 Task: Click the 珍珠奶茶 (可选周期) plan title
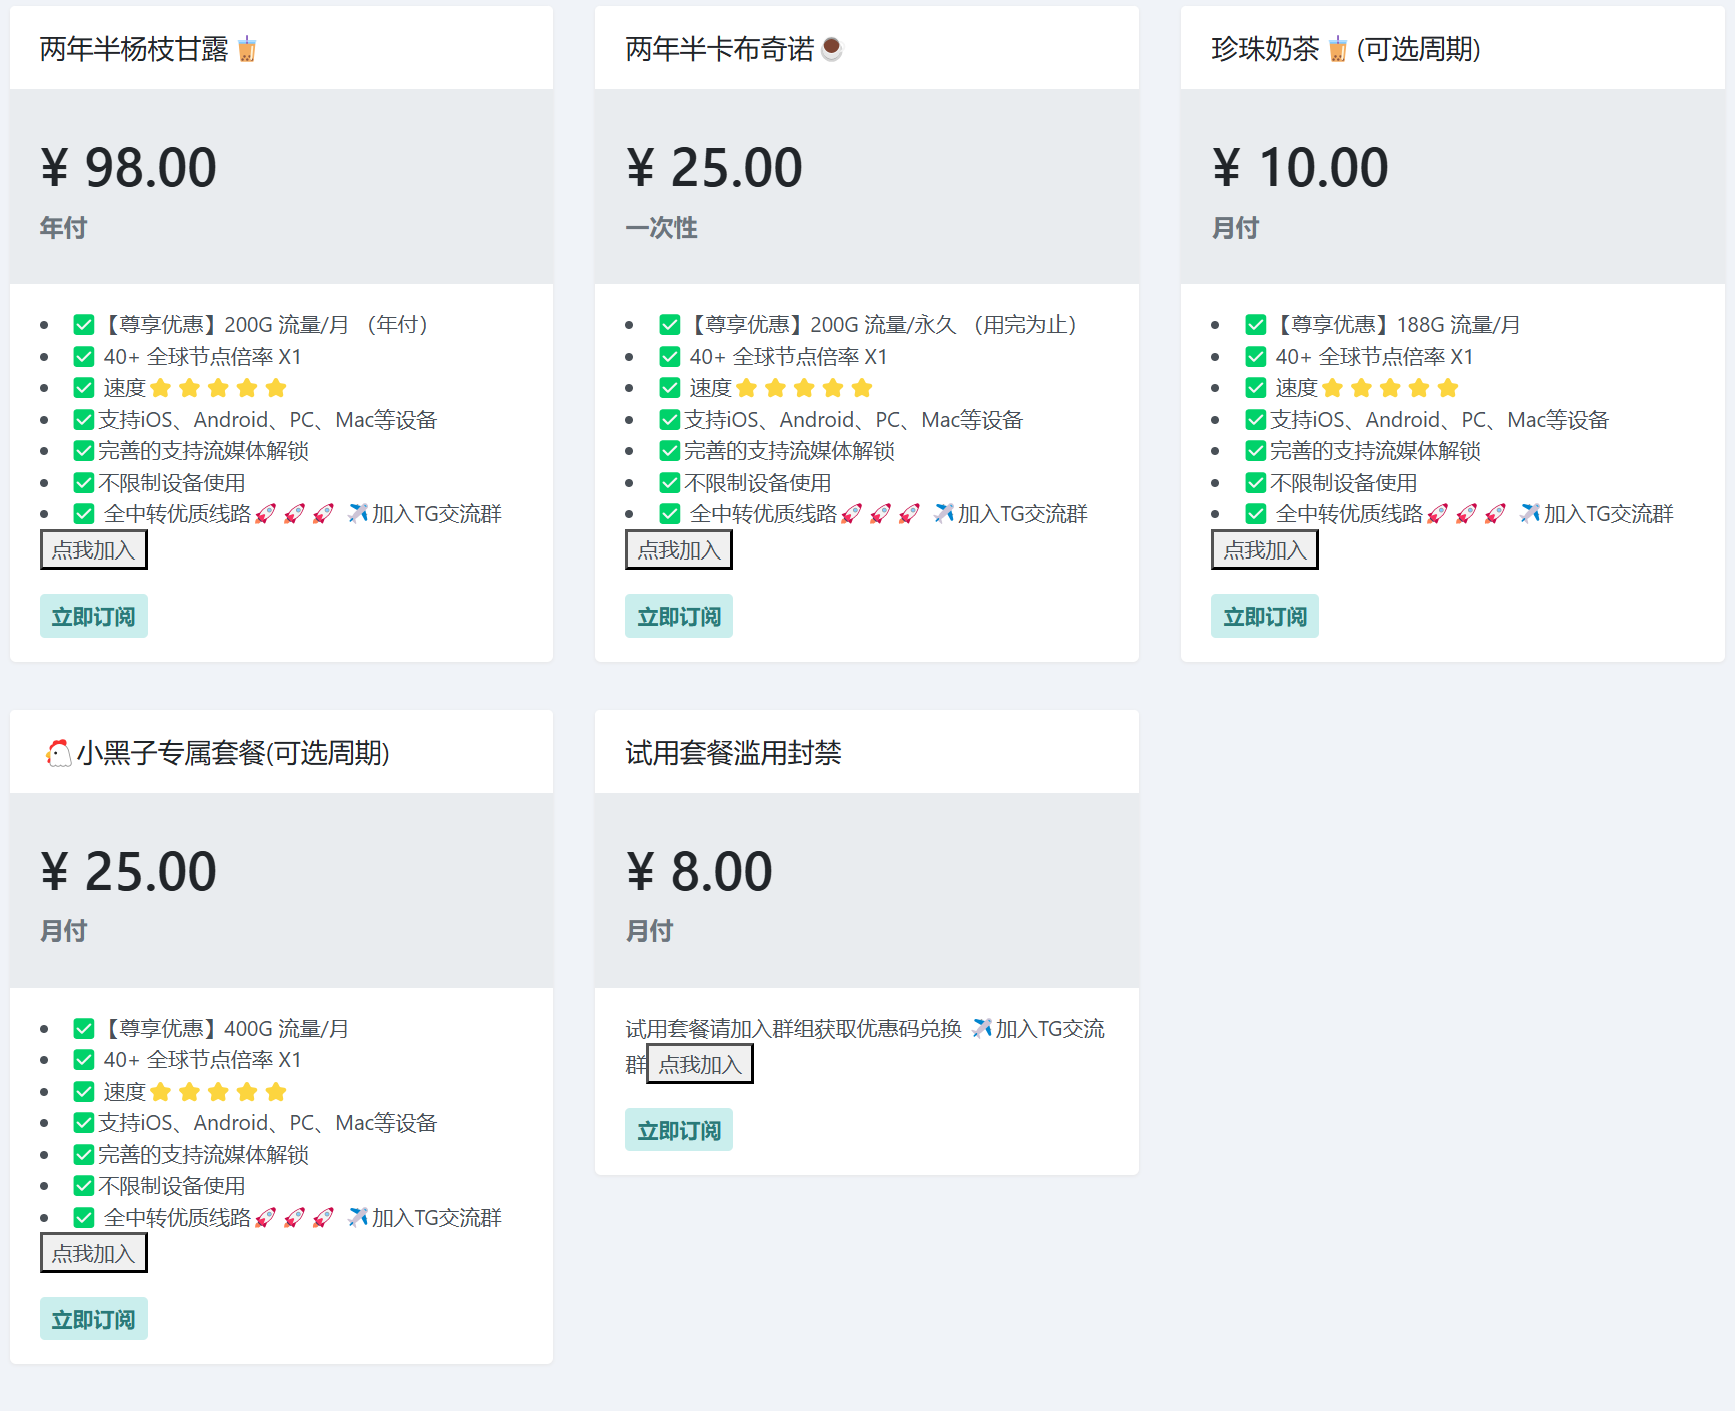pos(1346,49)
